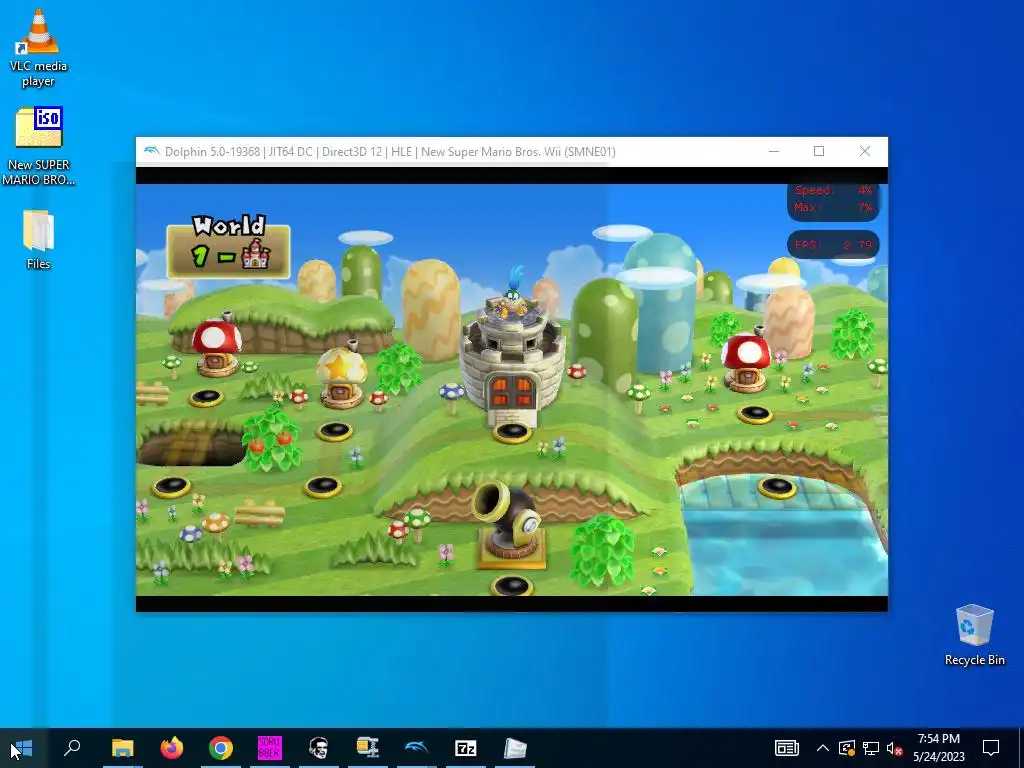This screenshot has width=1024, height=768.
Task: Click the level node below the castle
Action: (x=512, y=432)
